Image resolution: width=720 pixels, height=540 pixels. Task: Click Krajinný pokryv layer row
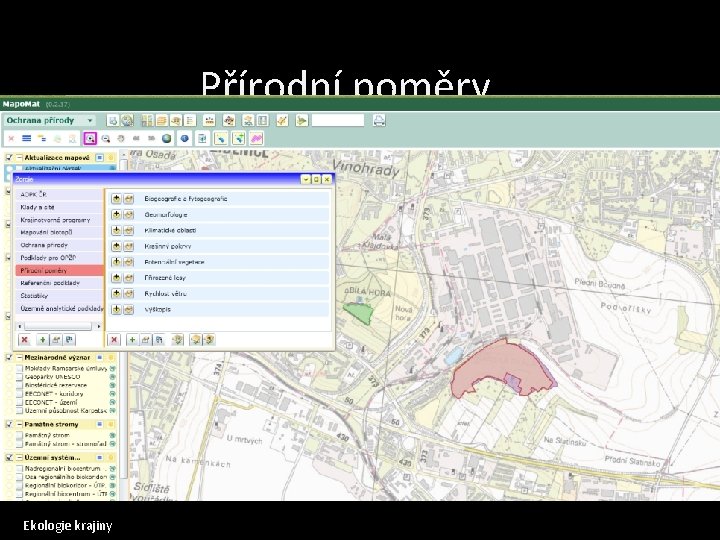[219, 246]
